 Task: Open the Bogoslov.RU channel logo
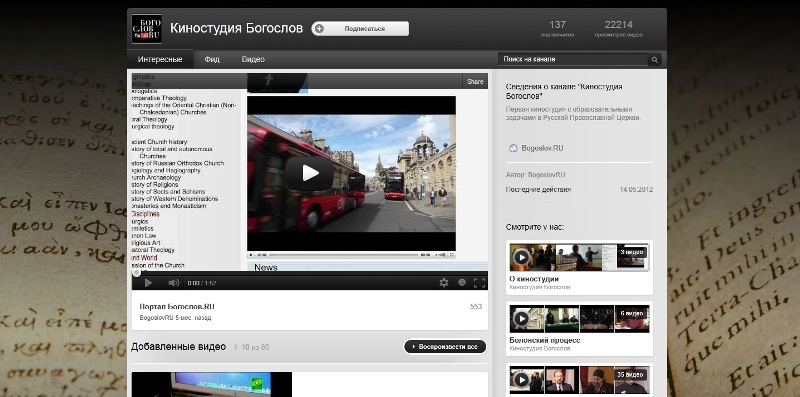(x=146, y=29)
